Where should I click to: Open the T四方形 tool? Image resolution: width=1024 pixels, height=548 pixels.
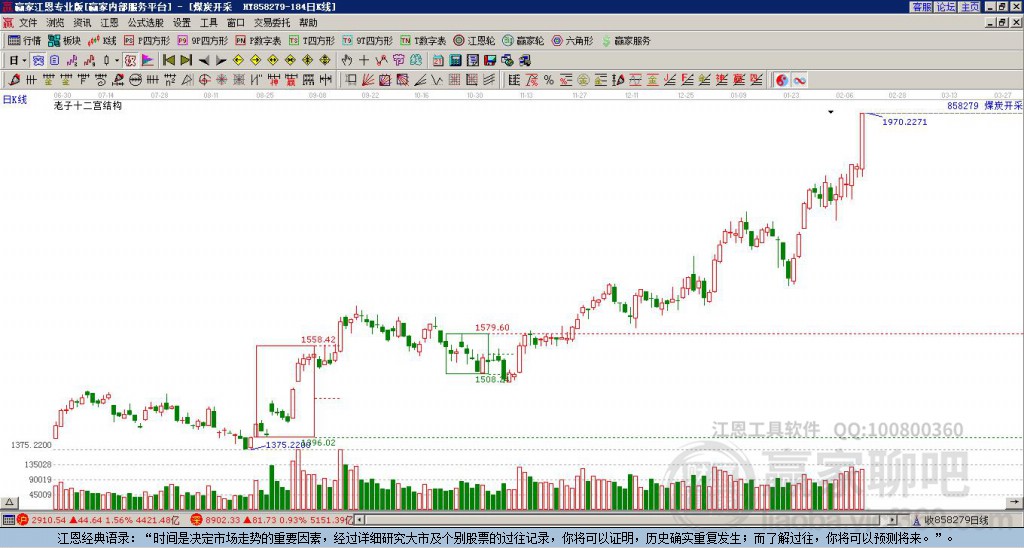(312, 40)
